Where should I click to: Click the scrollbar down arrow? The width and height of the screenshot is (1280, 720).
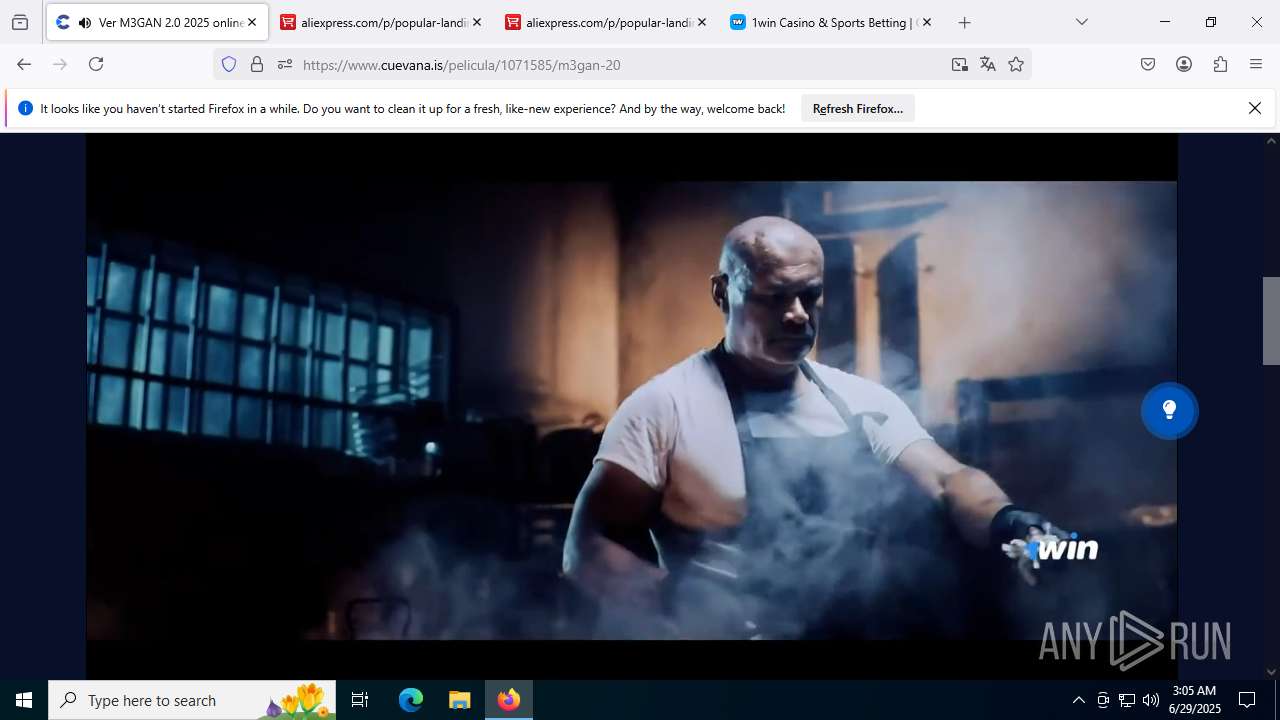click(x=1271, y=672)
